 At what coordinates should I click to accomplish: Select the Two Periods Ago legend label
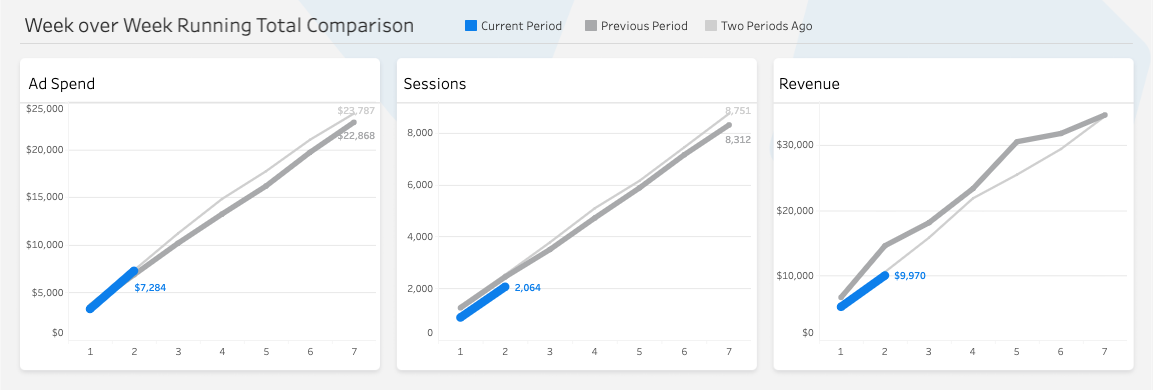click(766, 26)
